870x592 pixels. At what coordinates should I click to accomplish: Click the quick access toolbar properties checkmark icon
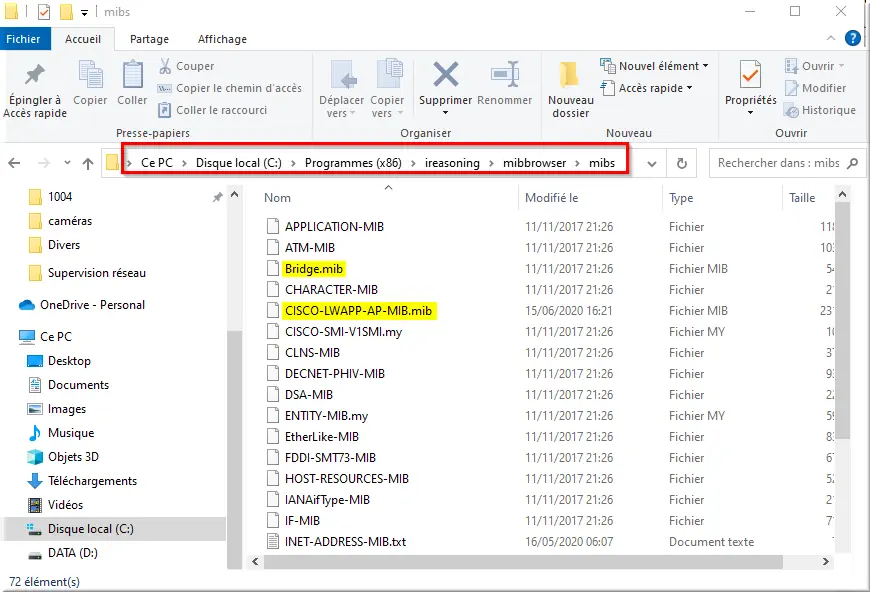(x=44, y=12)
